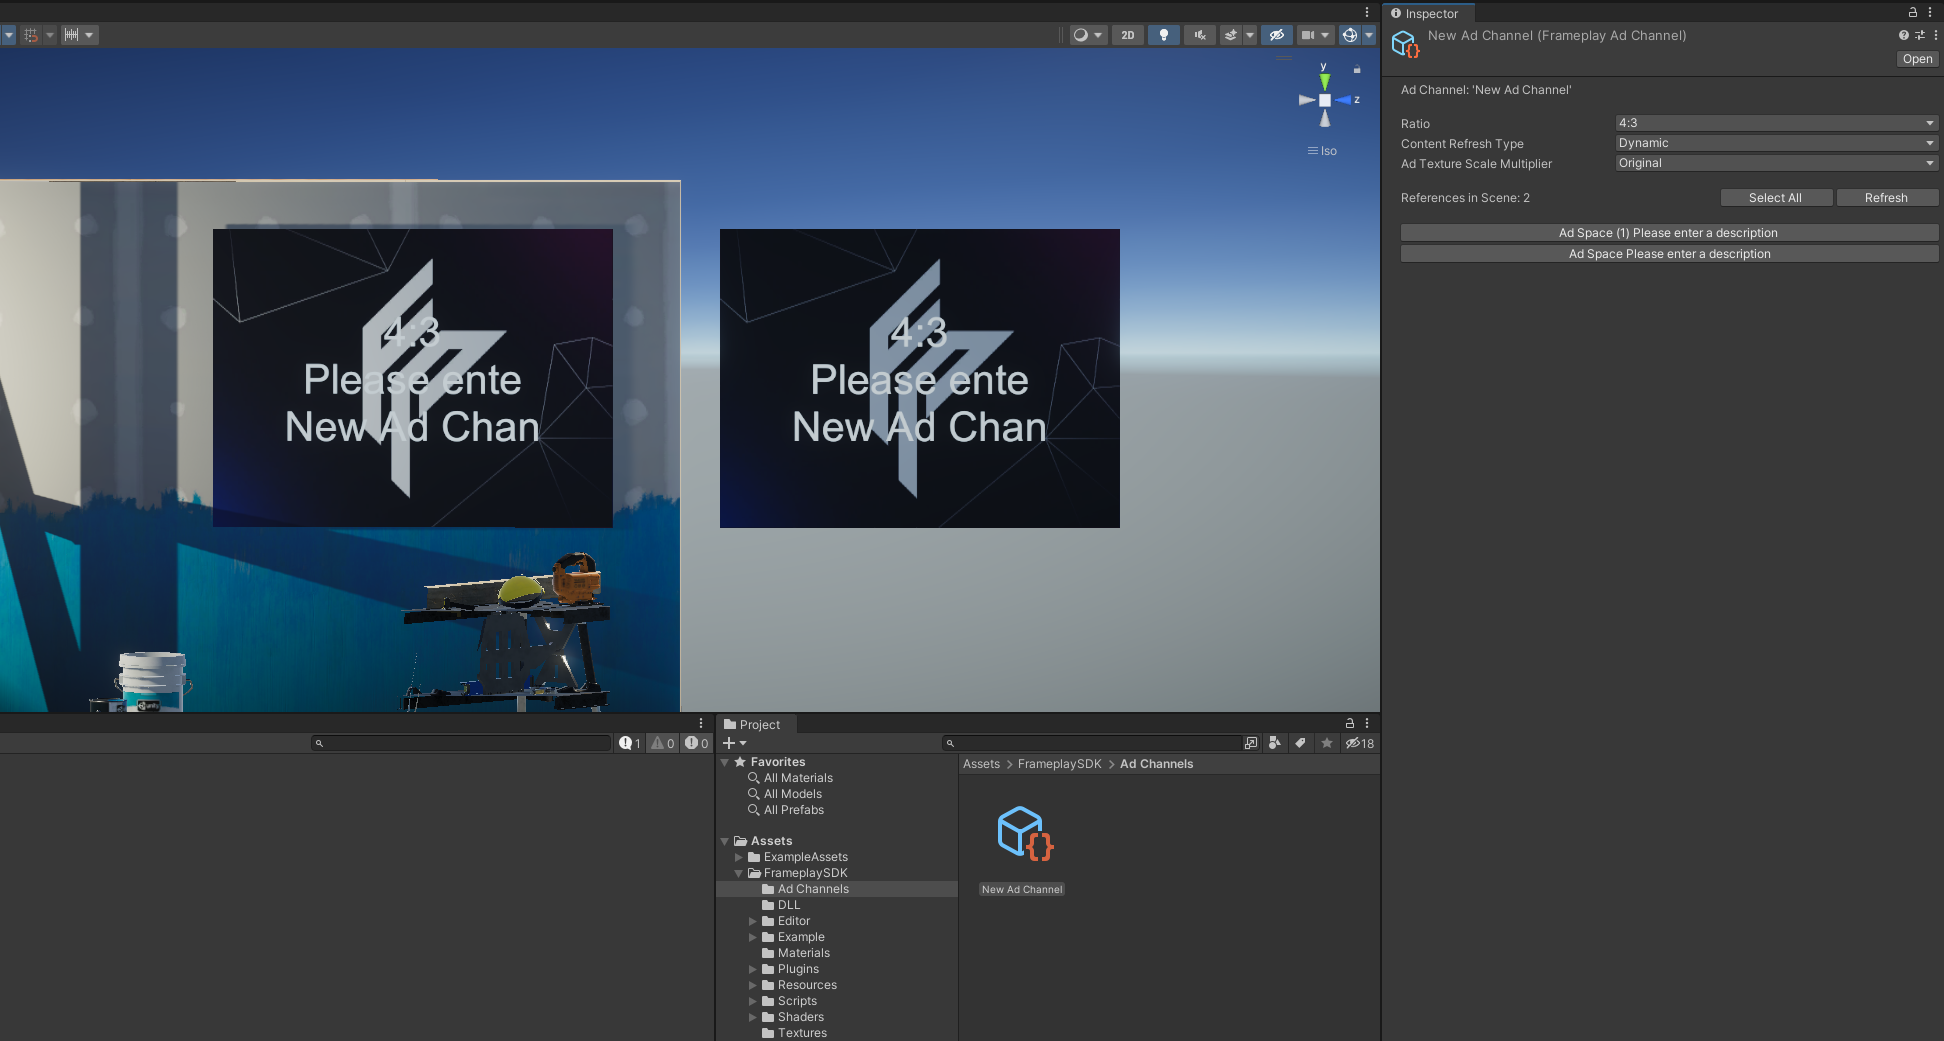Open Console panel three-dot menu
Screen dimensions: 1944x1041
[x=701, y=723]
